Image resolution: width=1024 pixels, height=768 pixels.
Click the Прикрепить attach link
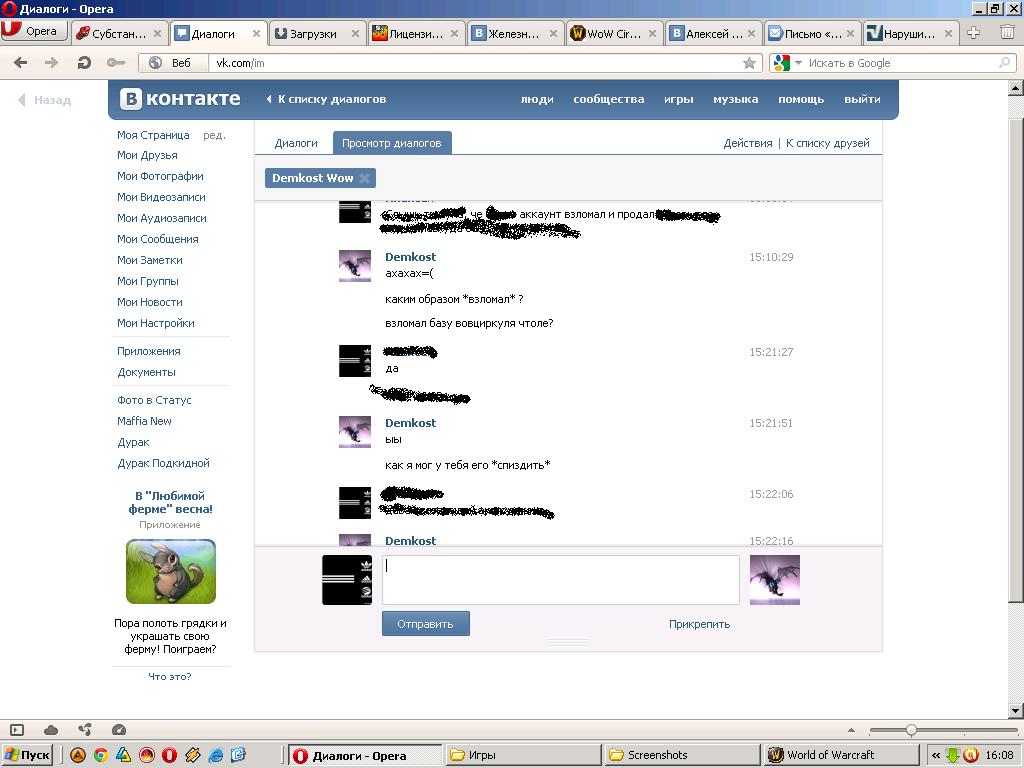point(699,624)
